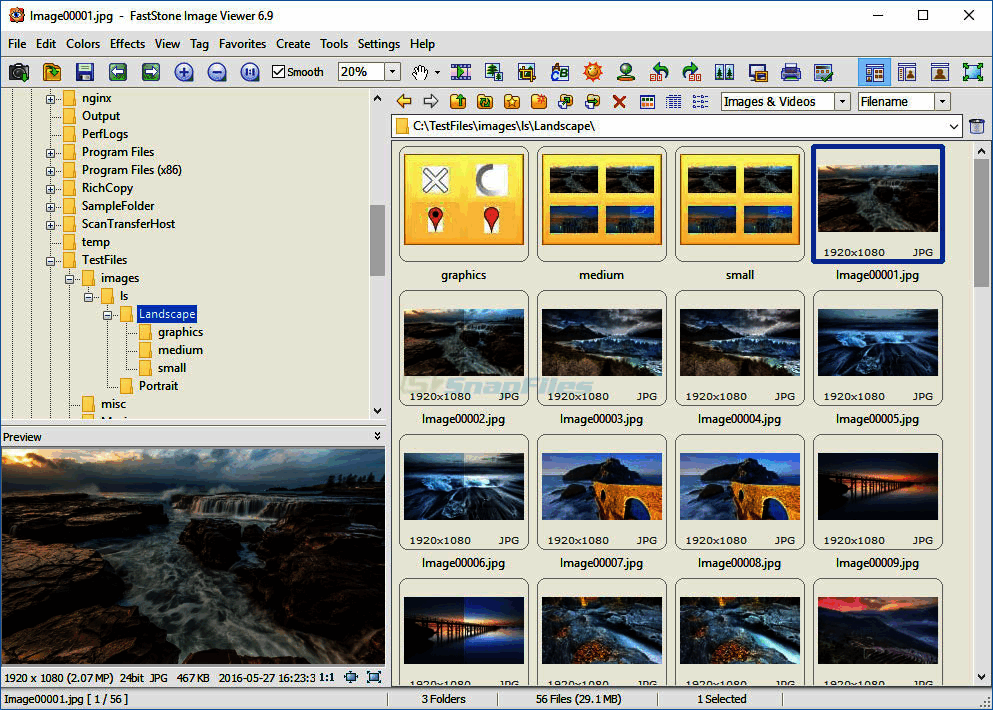Open the Favorites menu
Screen dimensions: 993x710
point(242,44)
